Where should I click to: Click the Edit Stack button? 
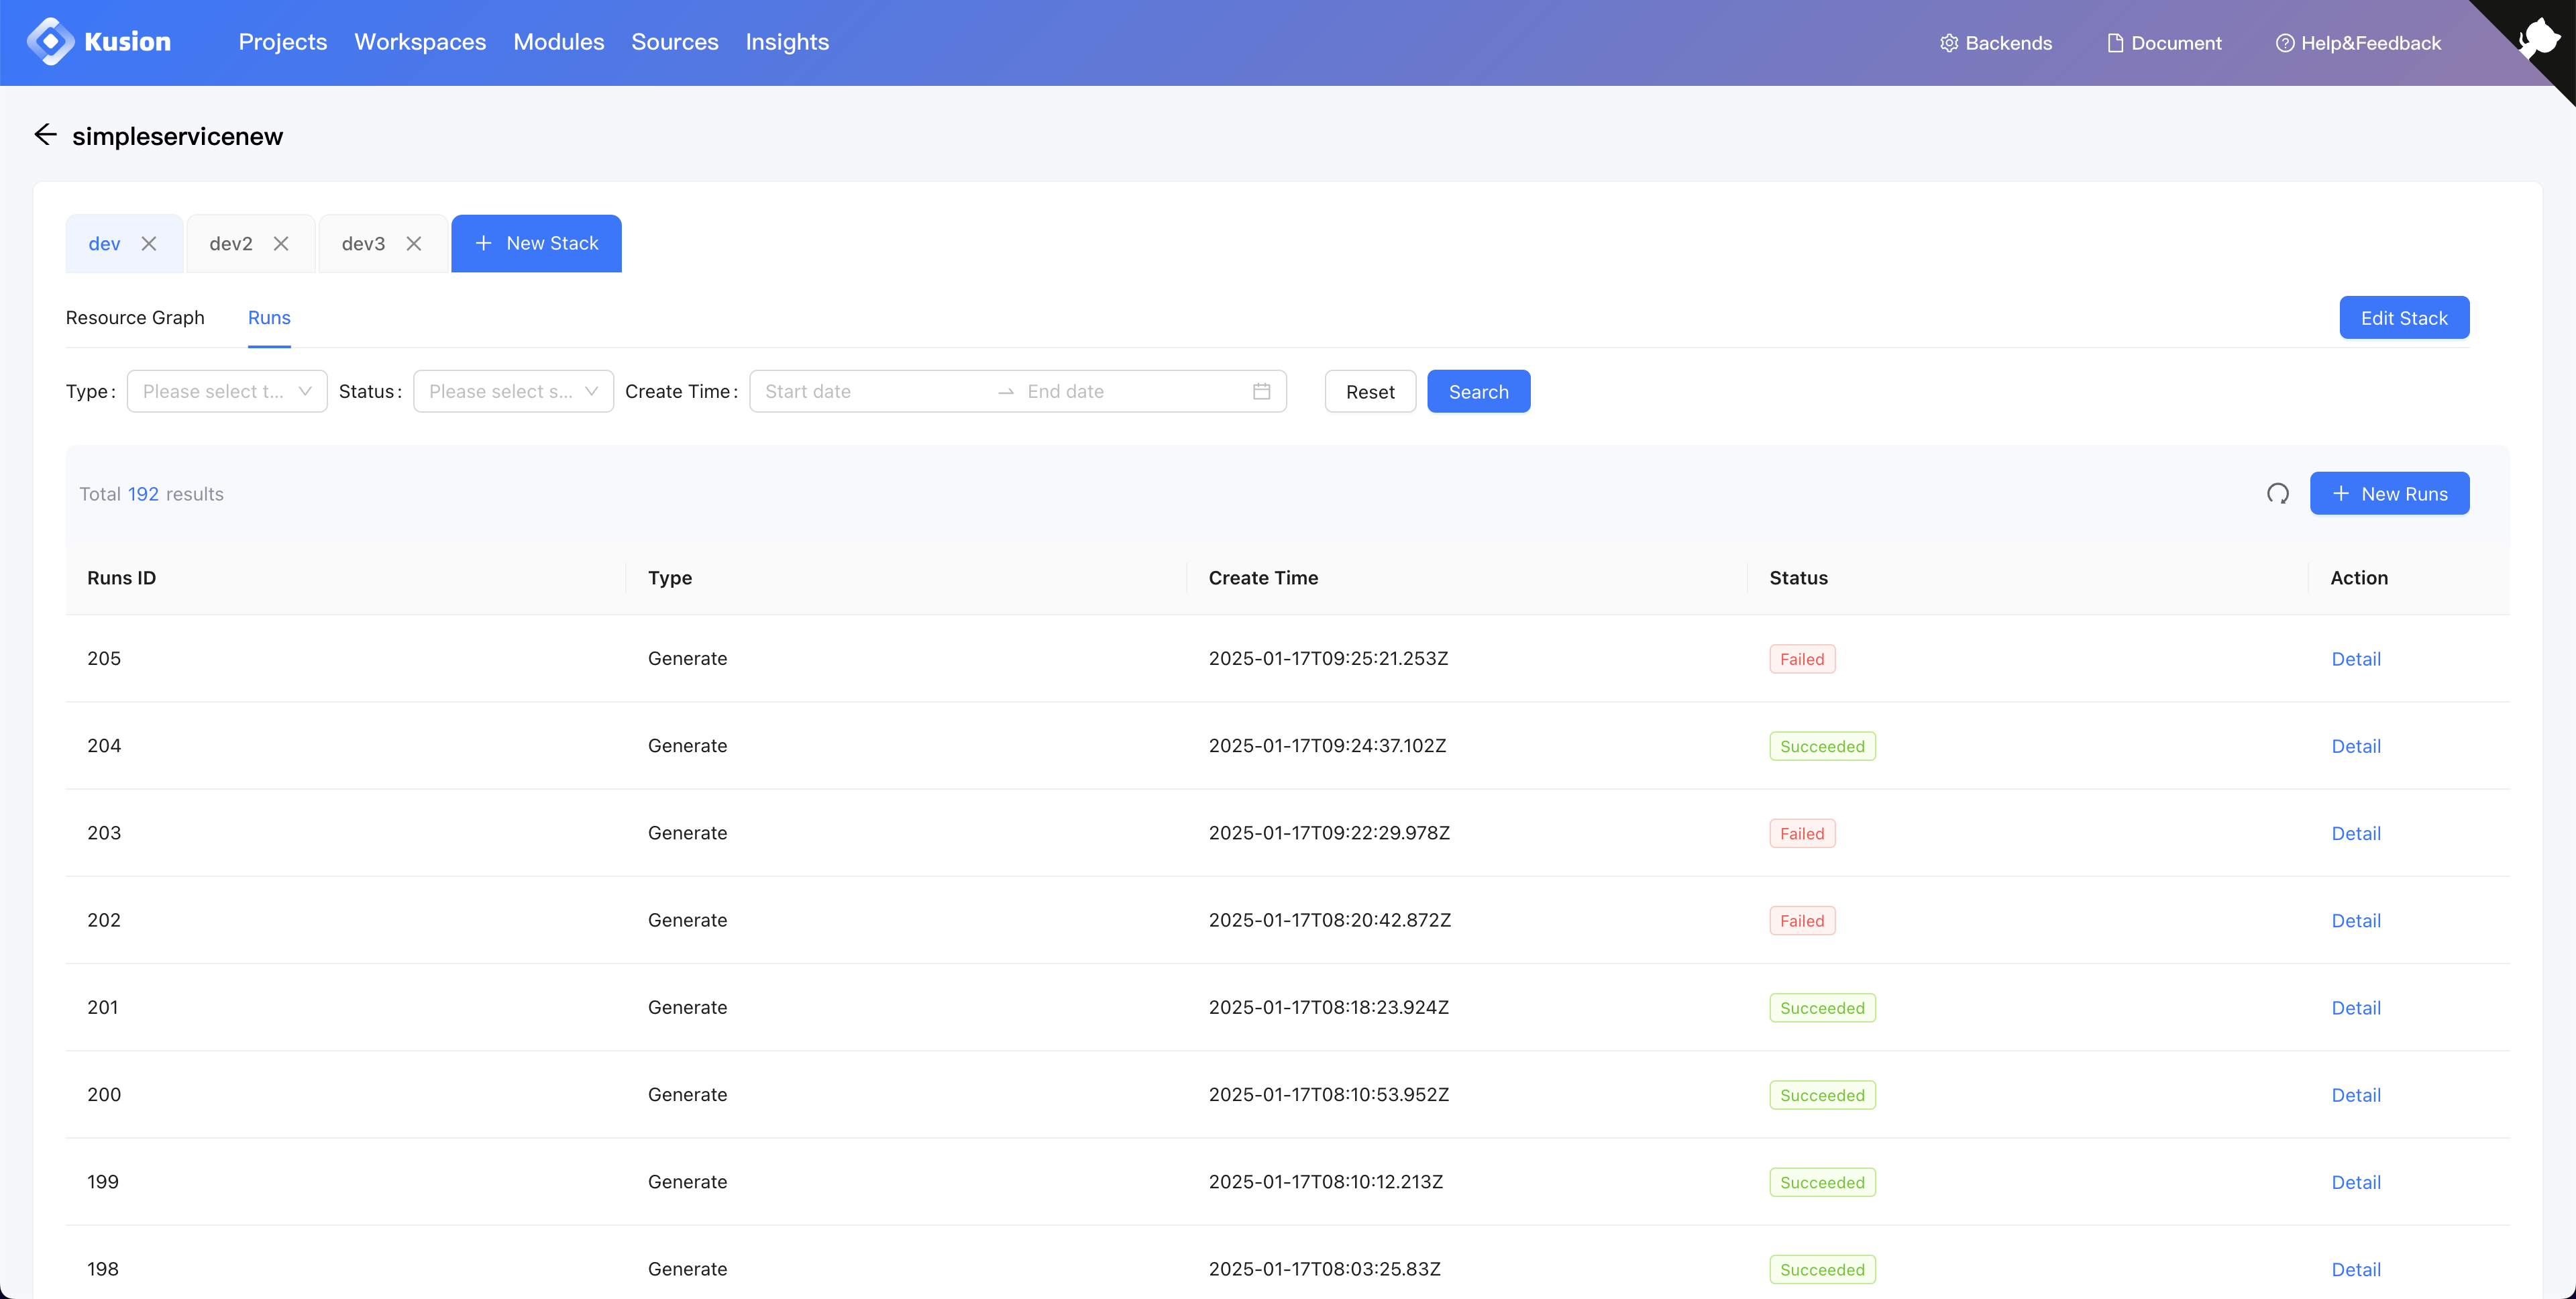click(x=2403, y=318)
